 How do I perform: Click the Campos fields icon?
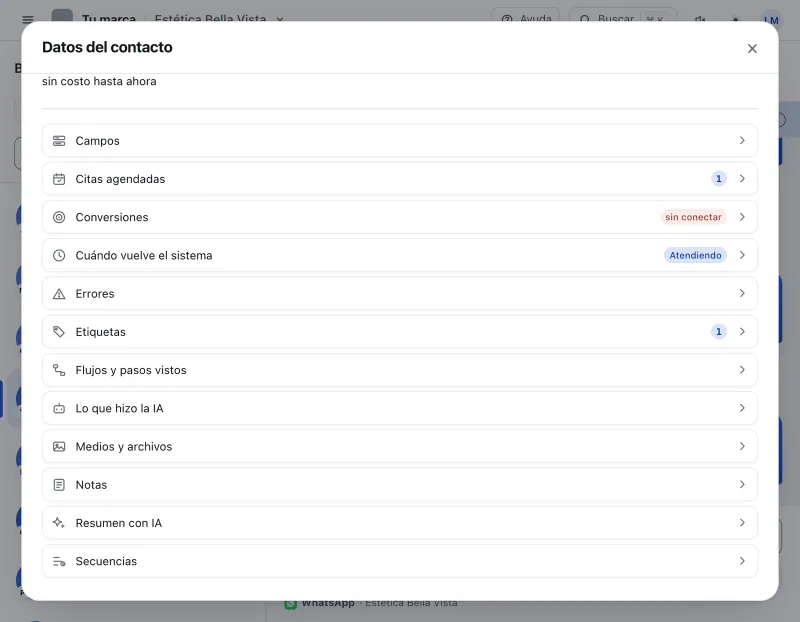59,141
